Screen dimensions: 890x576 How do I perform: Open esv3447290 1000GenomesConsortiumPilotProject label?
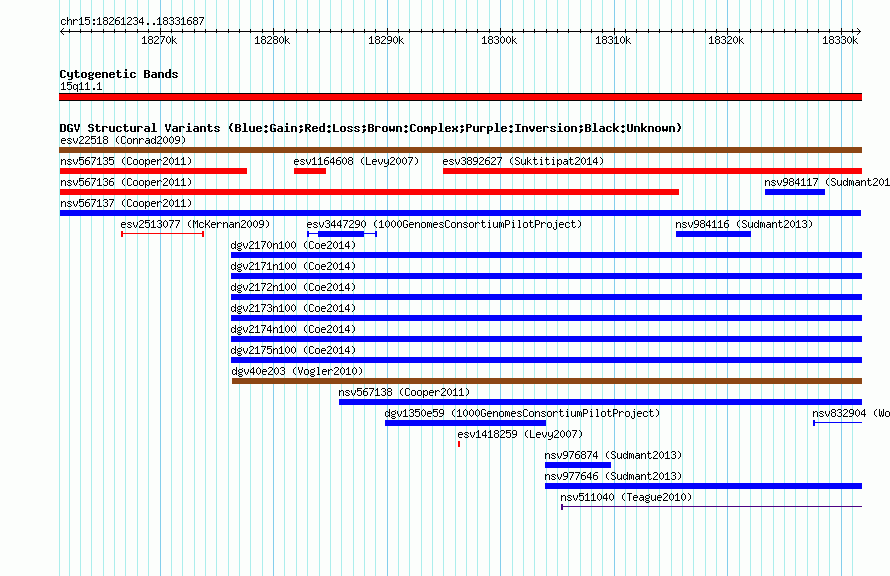click(444, 224)
